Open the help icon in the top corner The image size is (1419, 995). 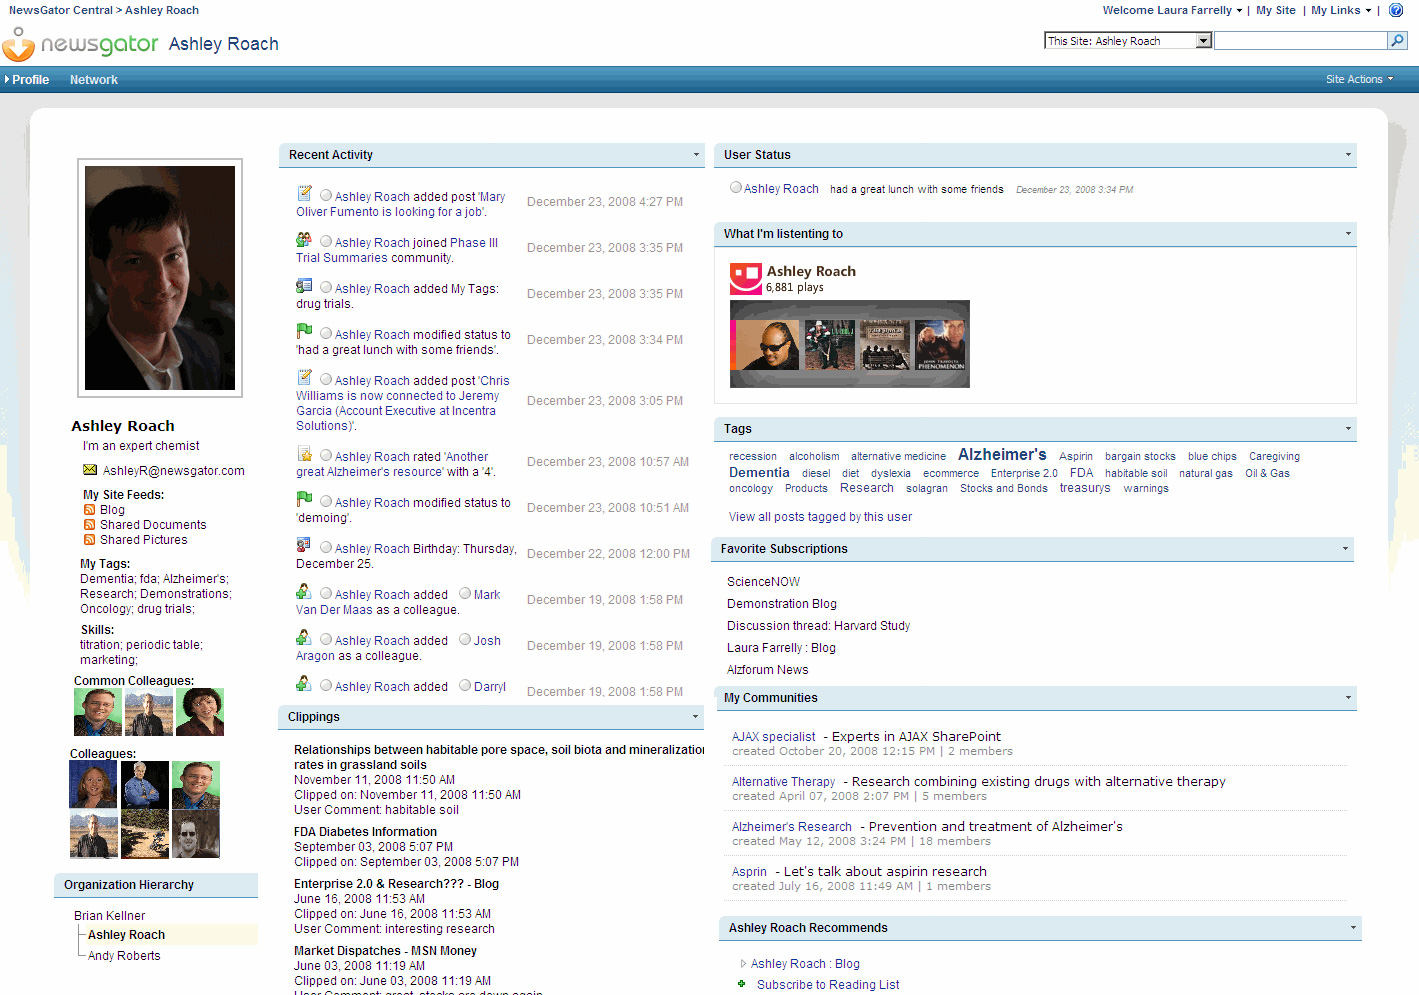[x=1396, y=10]
